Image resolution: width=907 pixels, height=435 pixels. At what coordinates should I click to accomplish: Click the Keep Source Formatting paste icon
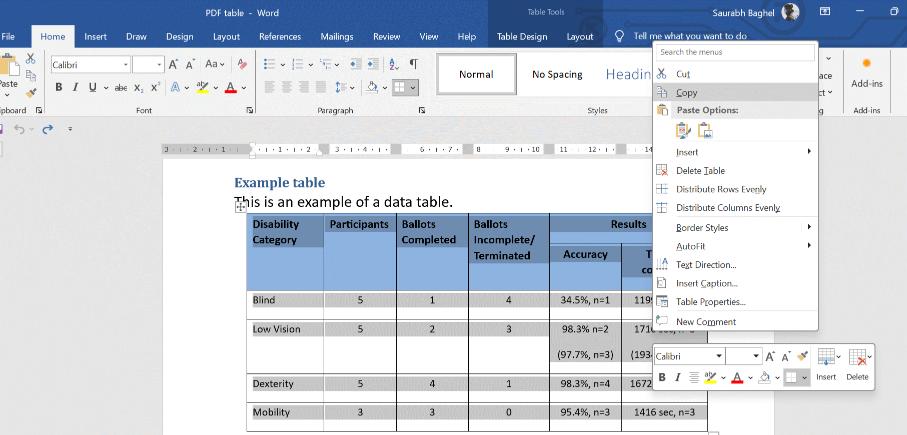684,130
